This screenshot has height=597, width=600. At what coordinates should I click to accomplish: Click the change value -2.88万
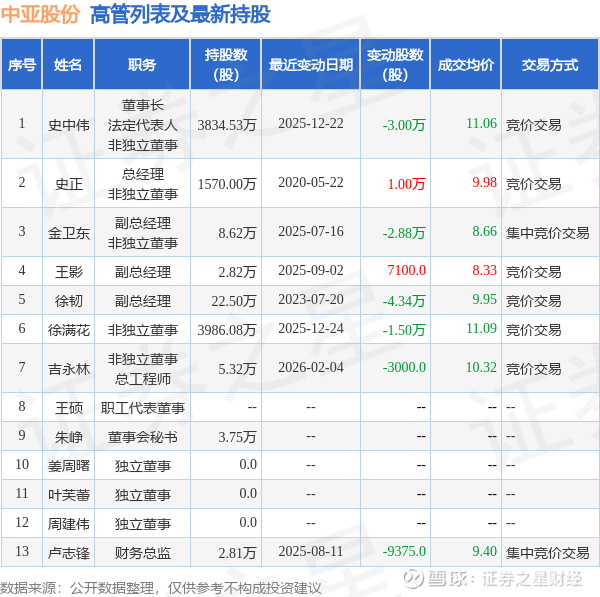click(x=404, y=233)
